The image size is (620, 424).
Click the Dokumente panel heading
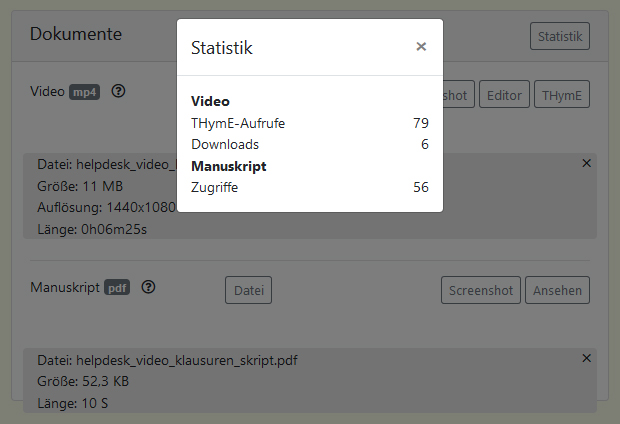76,34
